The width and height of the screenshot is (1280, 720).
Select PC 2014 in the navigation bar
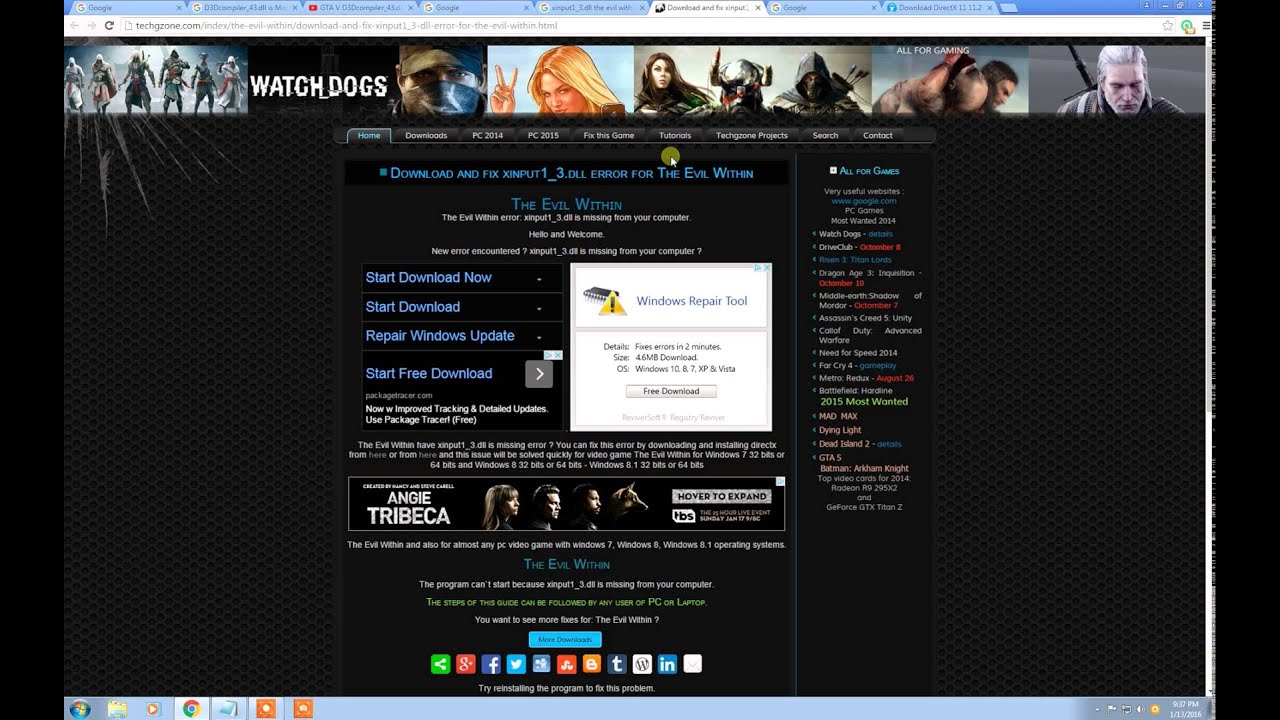487,135
